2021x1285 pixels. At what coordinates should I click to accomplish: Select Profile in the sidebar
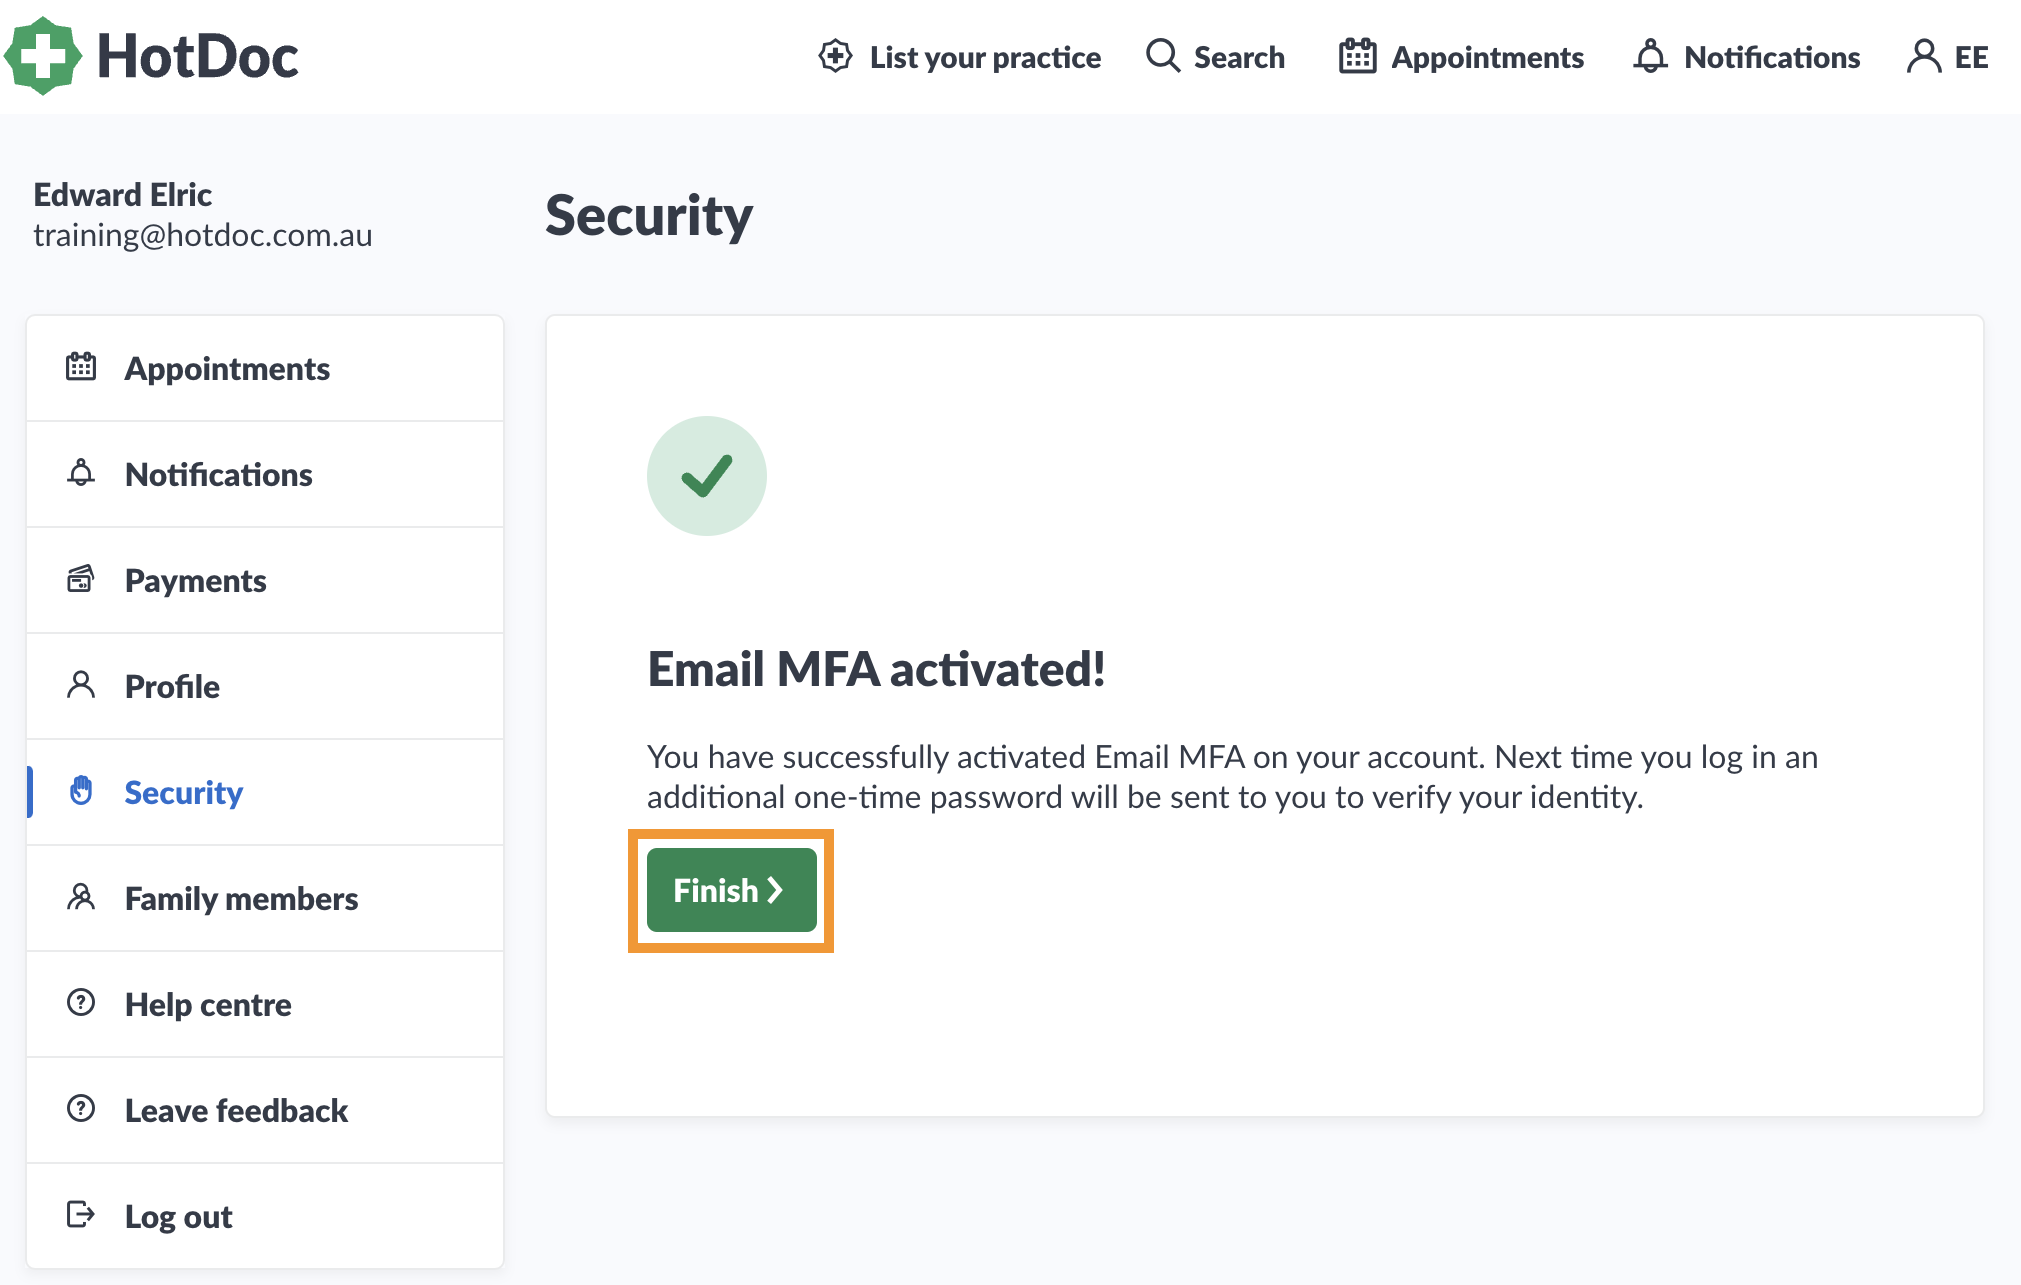tap(265, 687)
